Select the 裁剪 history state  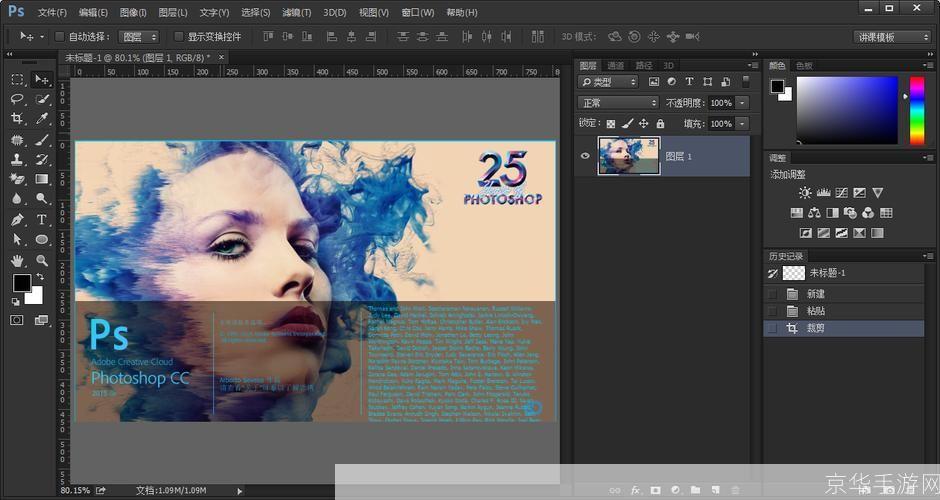(x=844, y=328)
